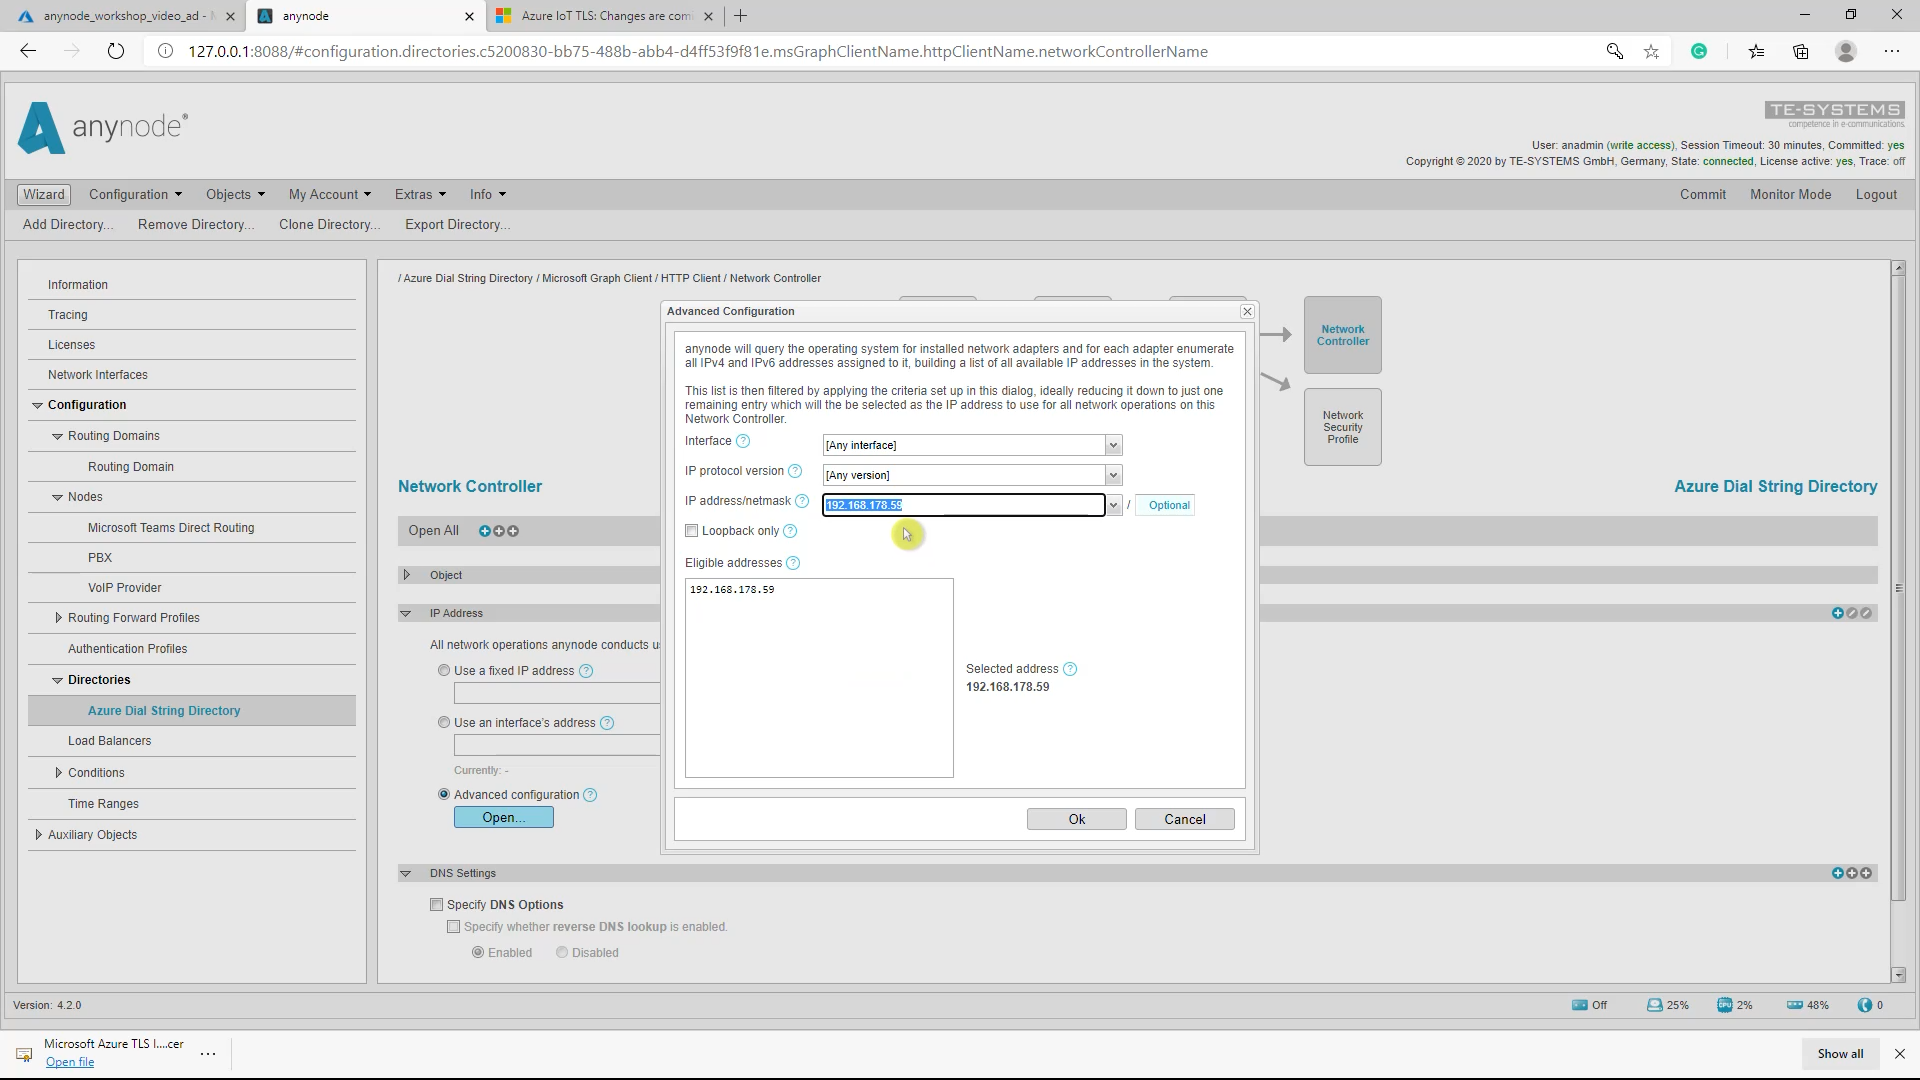Click Ok in the Advanced Configuration dialog
Image resolution: width=1920 pixels, height=1080 pixels.
click(x=1077, y=819)
